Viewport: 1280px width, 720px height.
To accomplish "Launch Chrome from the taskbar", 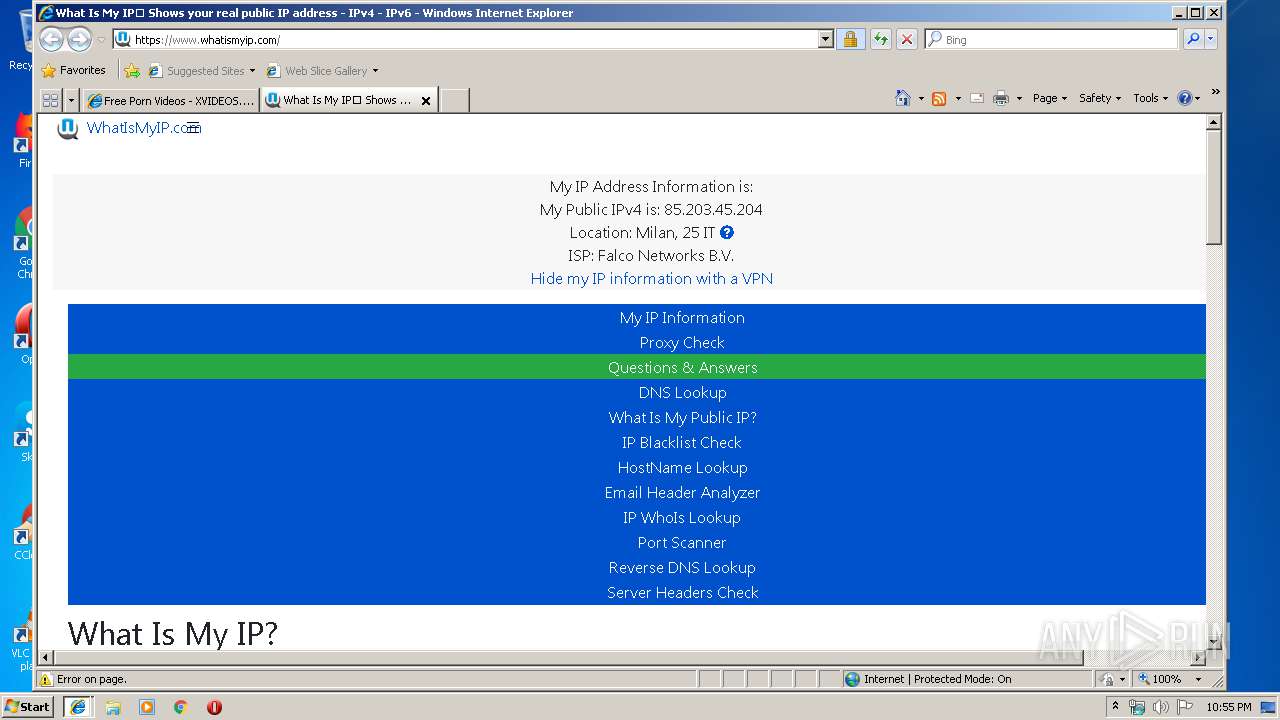I will (181, 707).
